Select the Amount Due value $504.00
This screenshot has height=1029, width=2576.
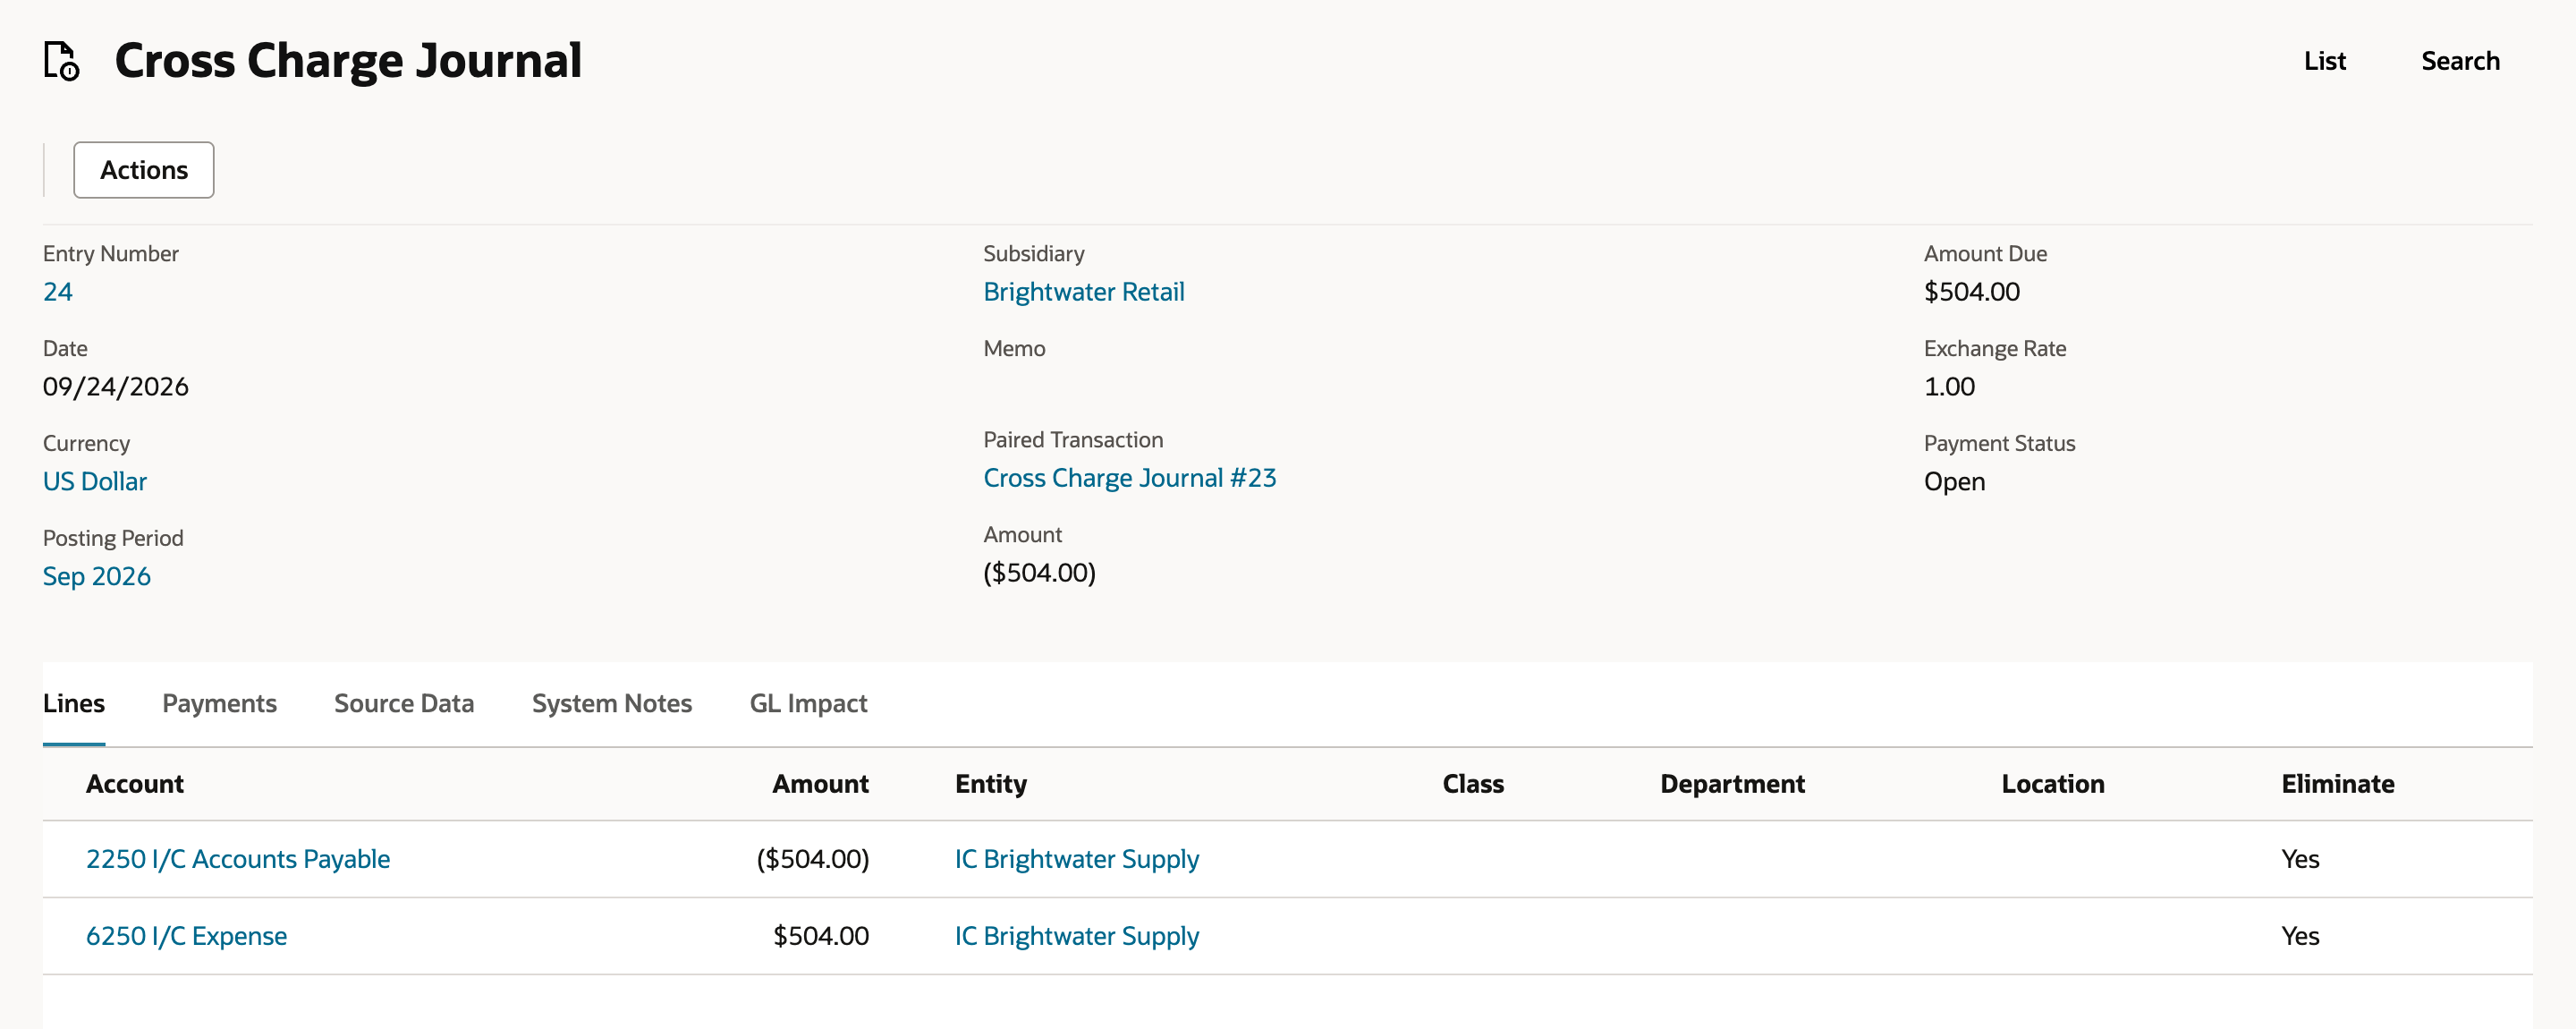click(1971, 292)
